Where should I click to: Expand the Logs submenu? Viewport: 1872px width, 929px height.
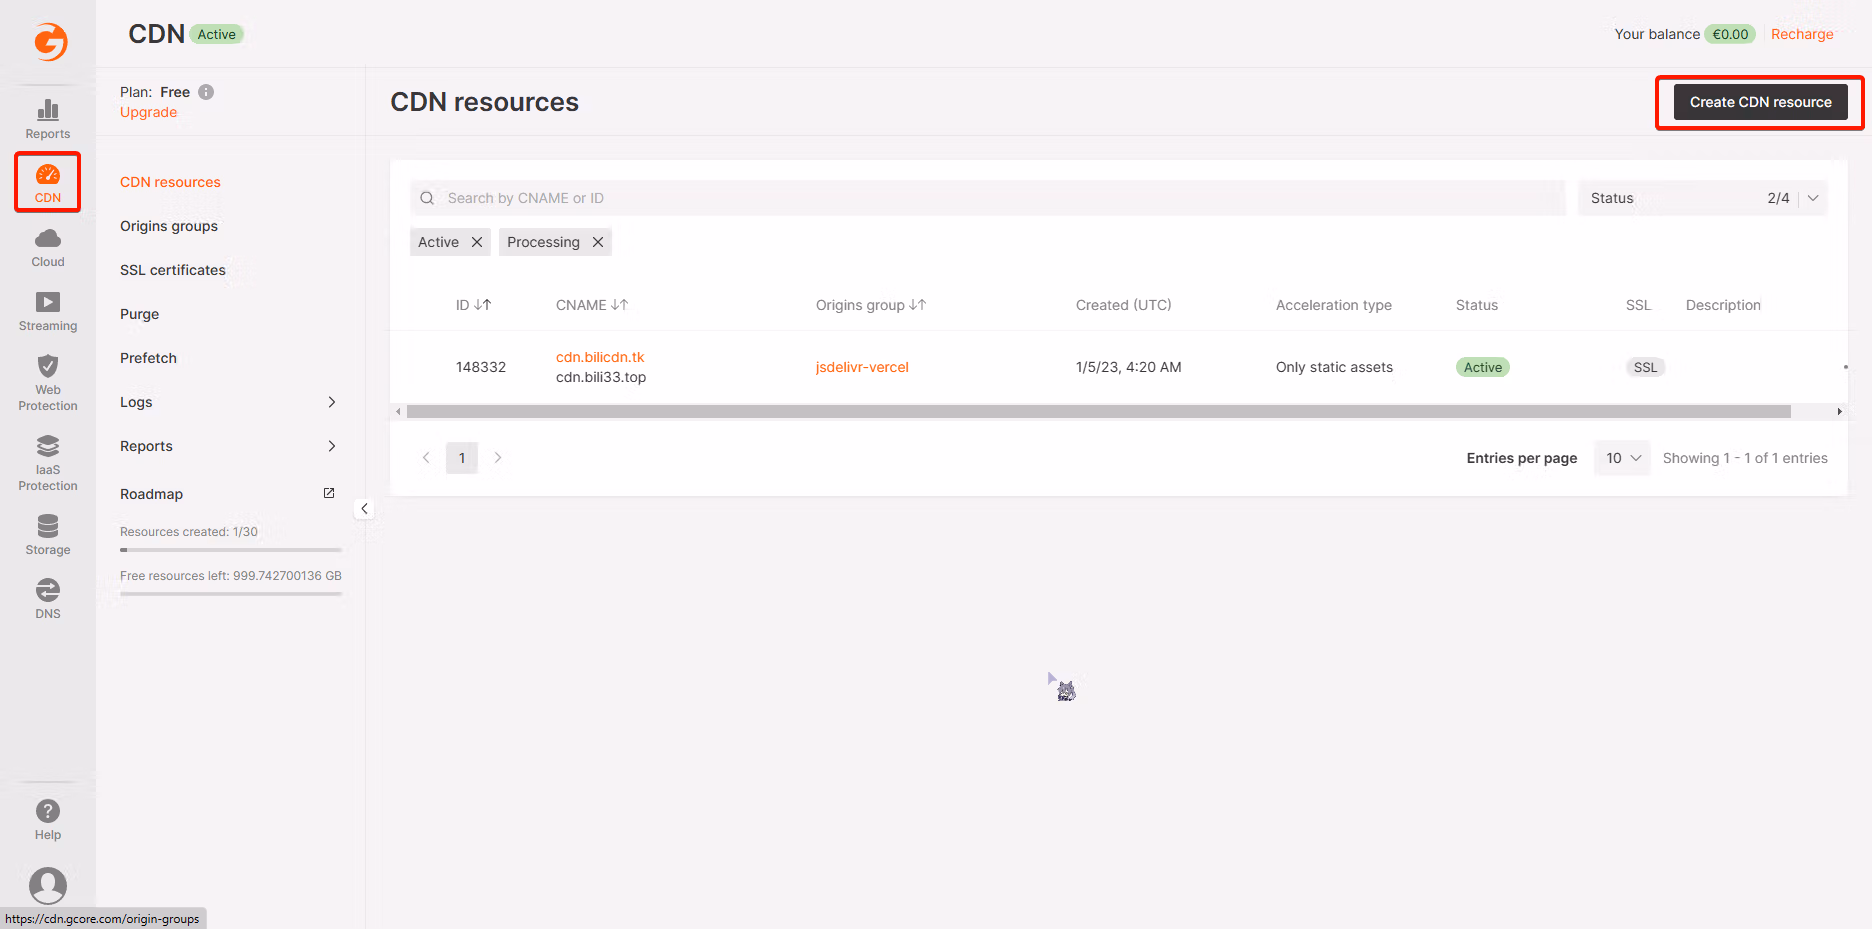click(228, 402)
